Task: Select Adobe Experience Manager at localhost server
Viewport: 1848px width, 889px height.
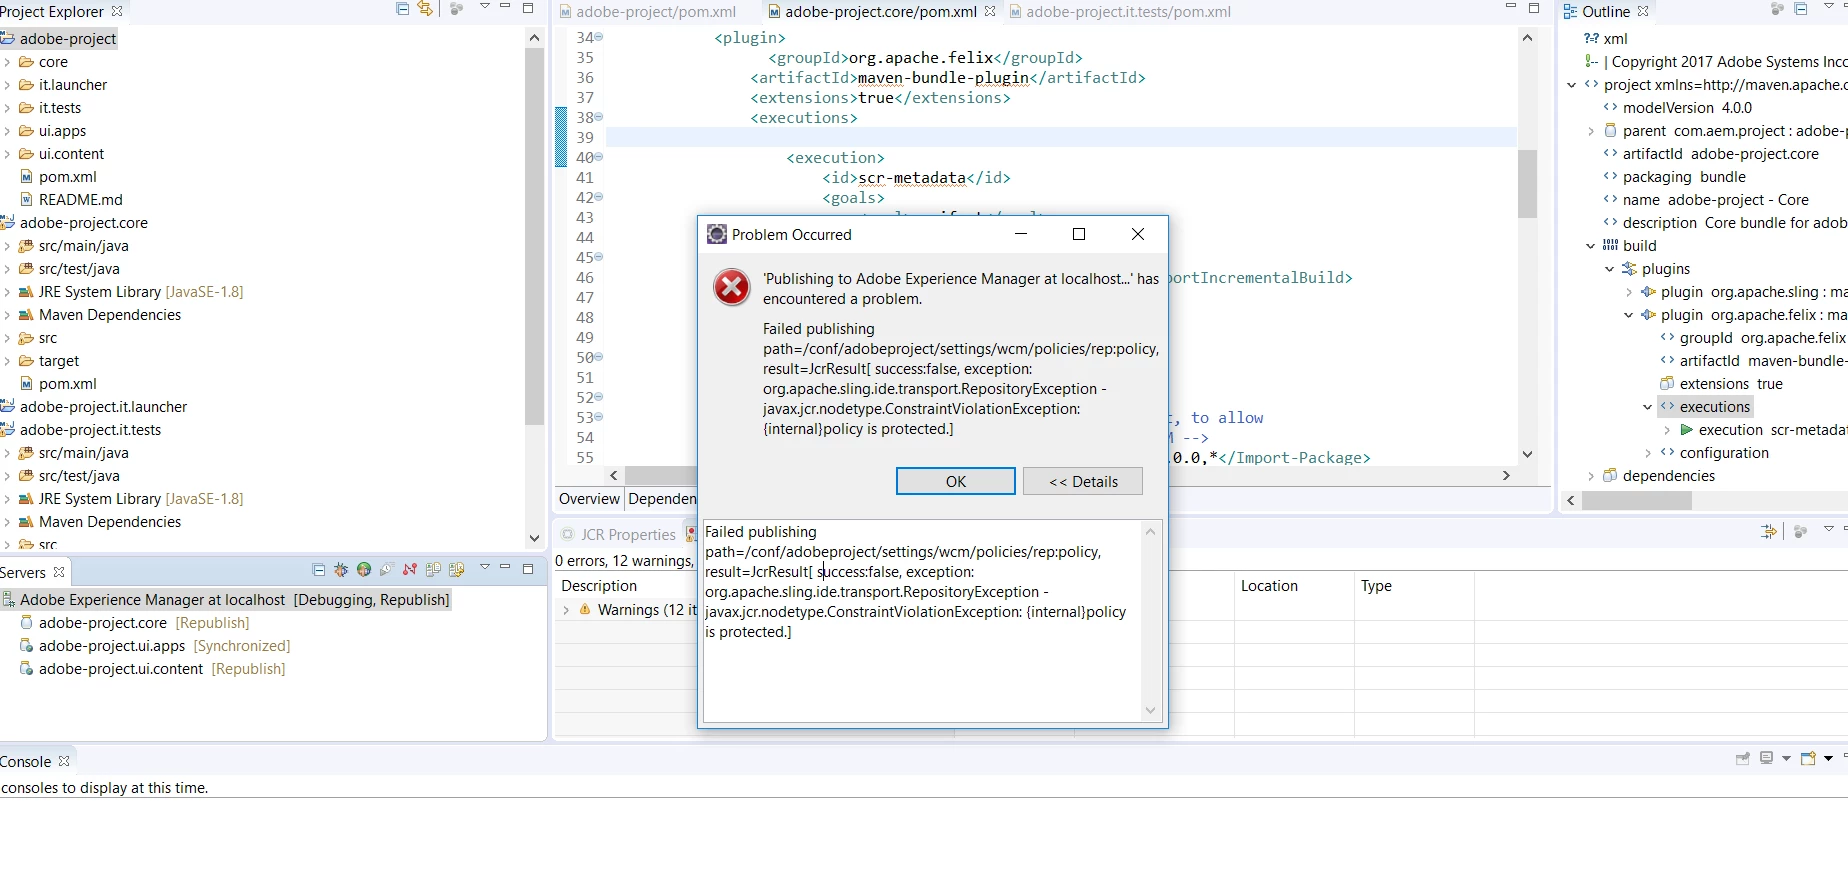Action: tap(226, 600)
